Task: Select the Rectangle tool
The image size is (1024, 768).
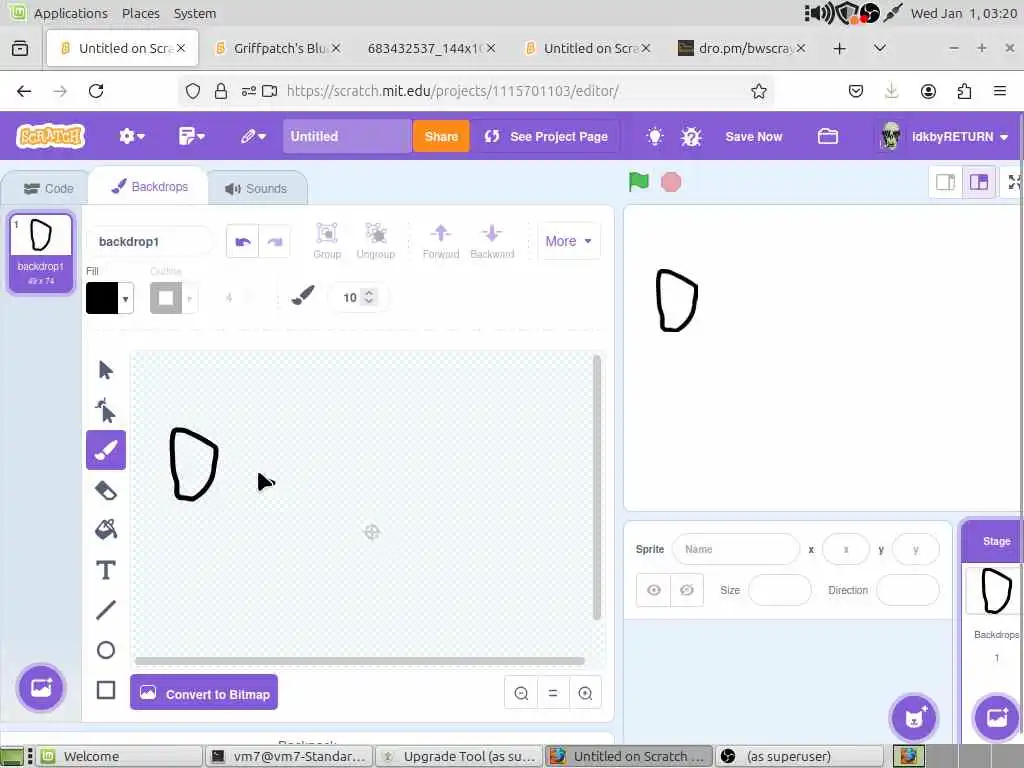Action: click(x=106, y=690)
